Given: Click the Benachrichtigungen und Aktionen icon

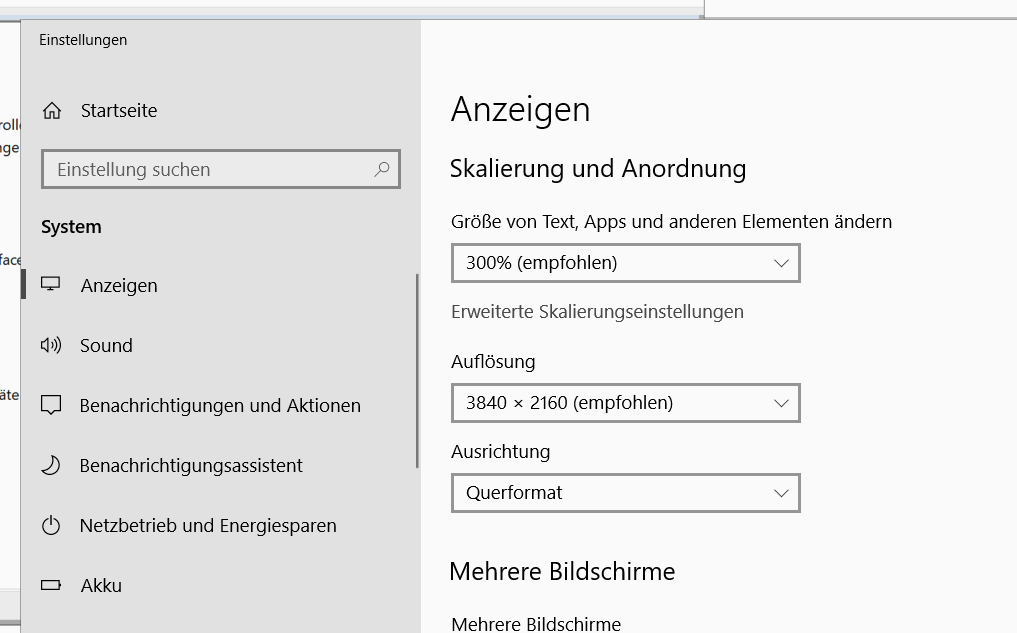Looking at the screenshot, I should click(51, 405).
